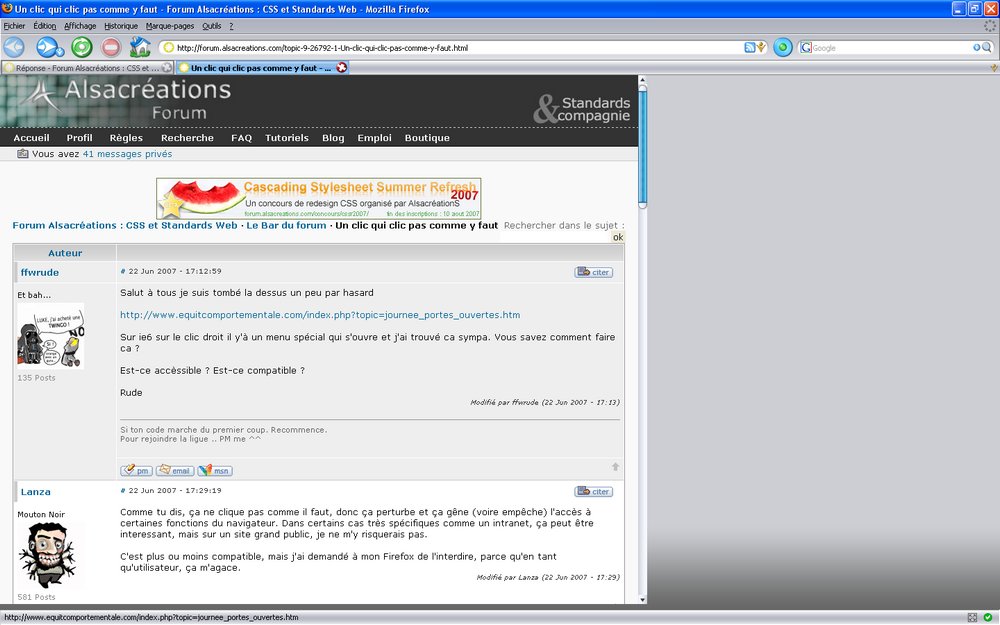This screenshot has height=625, width=1000.
Task: Open Profil in forum navigation
Action: 79,138
